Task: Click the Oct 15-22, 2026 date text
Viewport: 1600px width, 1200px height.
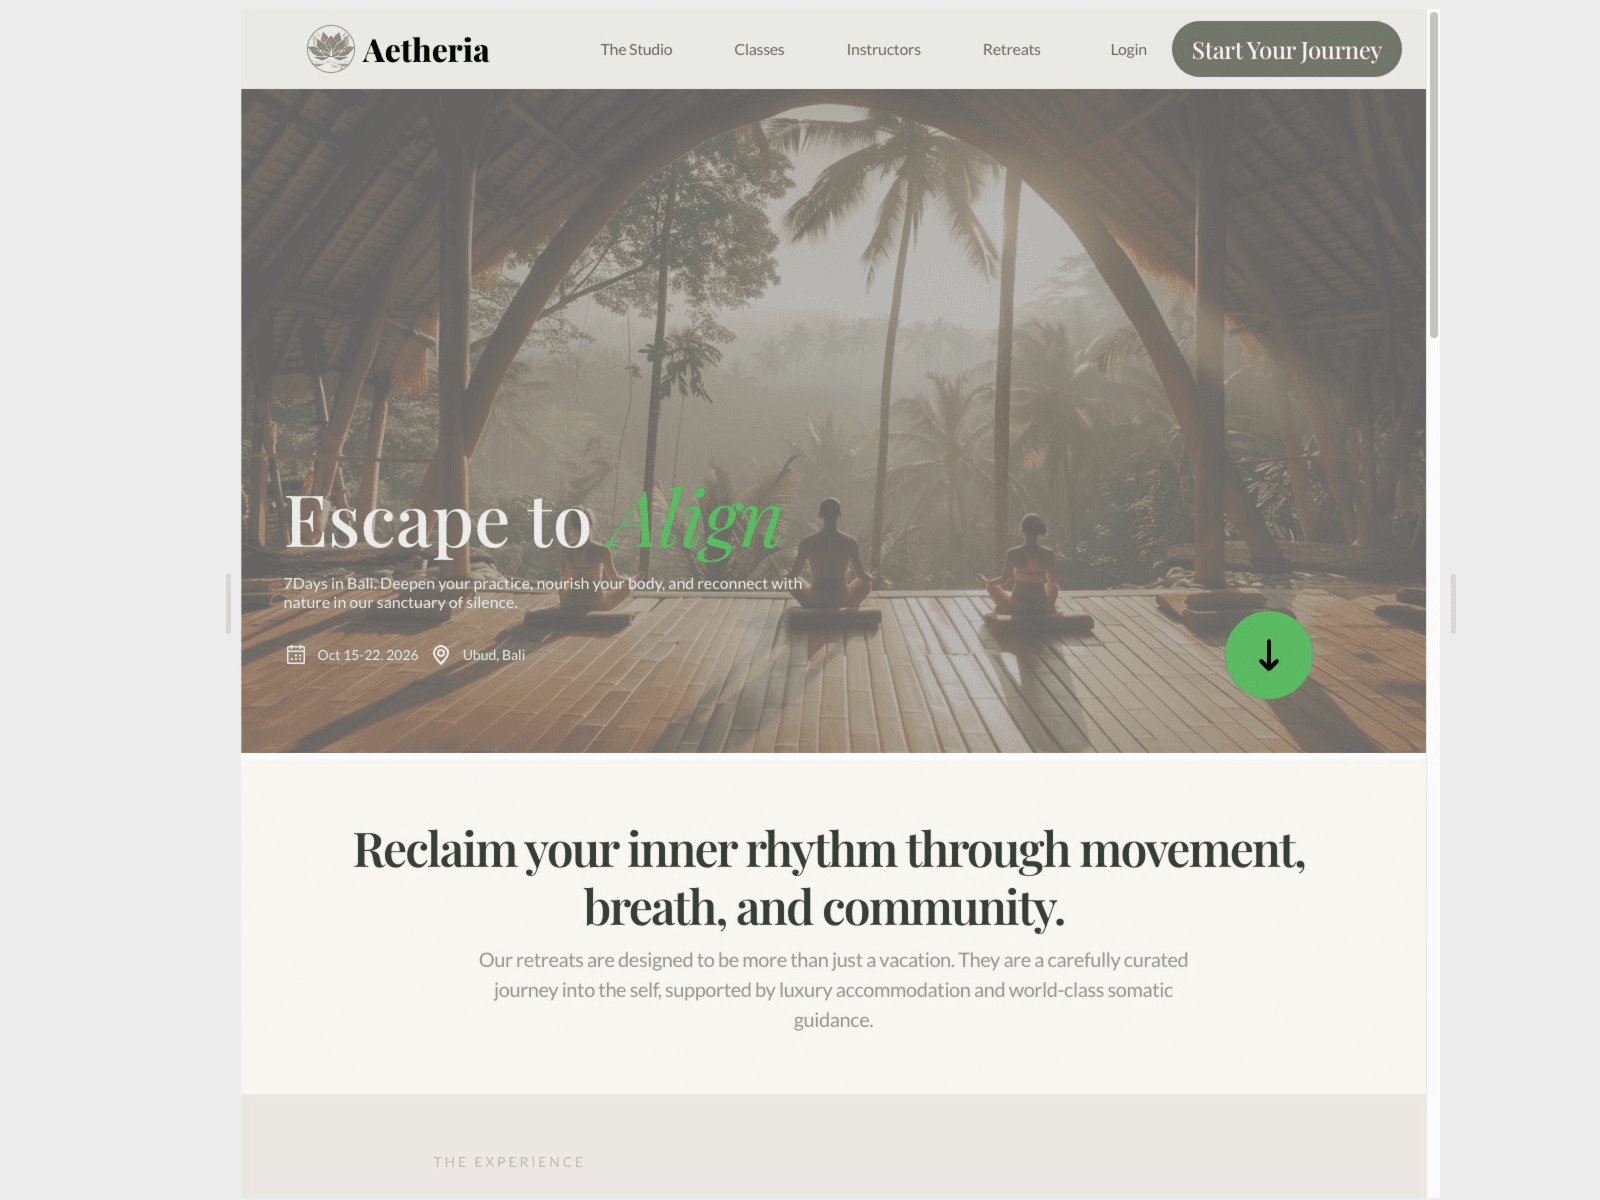Action: 368,655
